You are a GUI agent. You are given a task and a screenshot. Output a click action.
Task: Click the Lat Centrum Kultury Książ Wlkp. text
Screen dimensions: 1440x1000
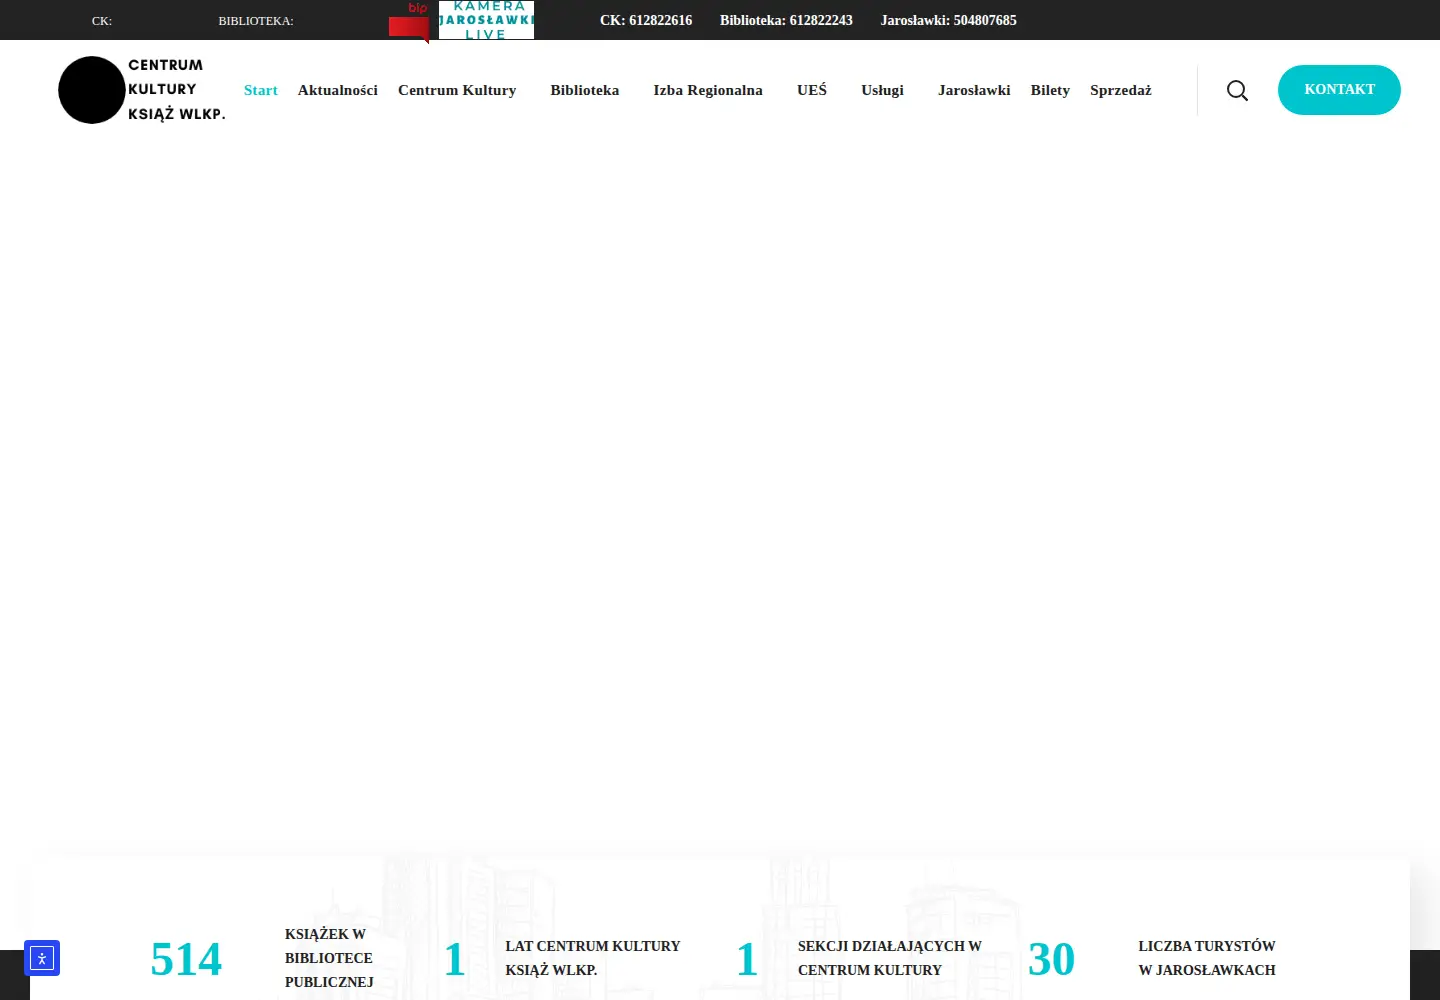tap(593, 958)
